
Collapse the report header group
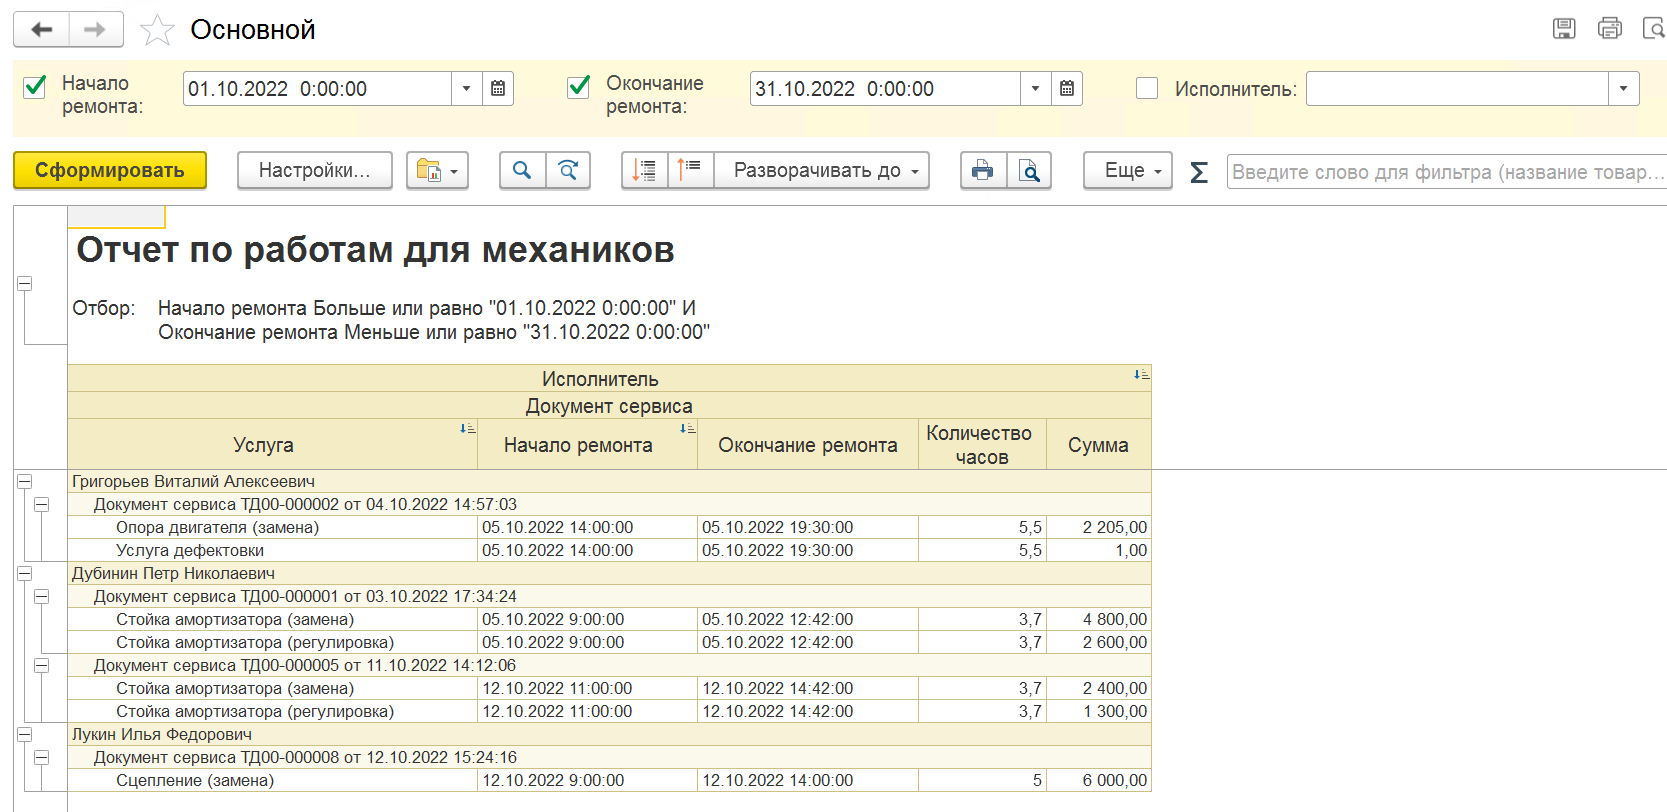point(25,284)
